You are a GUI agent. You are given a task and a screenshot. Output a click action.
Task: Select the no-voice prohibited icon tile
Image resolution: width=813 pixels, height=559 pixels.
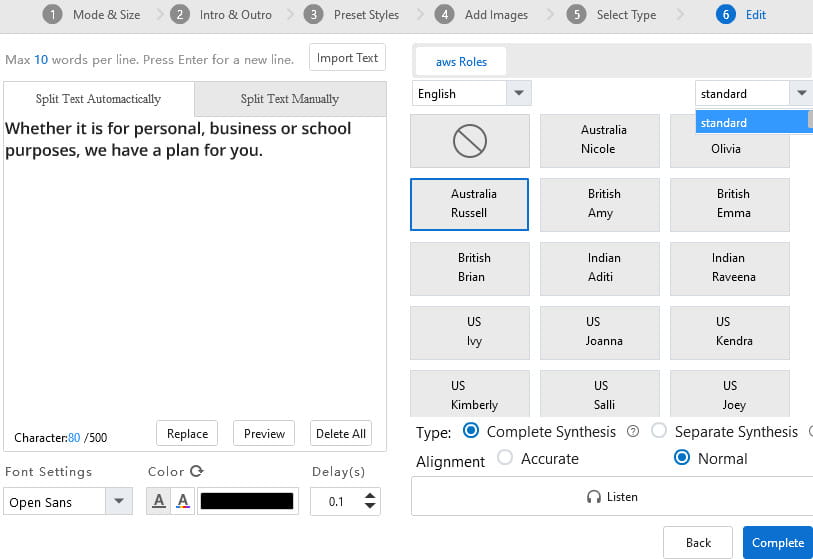(469, 141)
